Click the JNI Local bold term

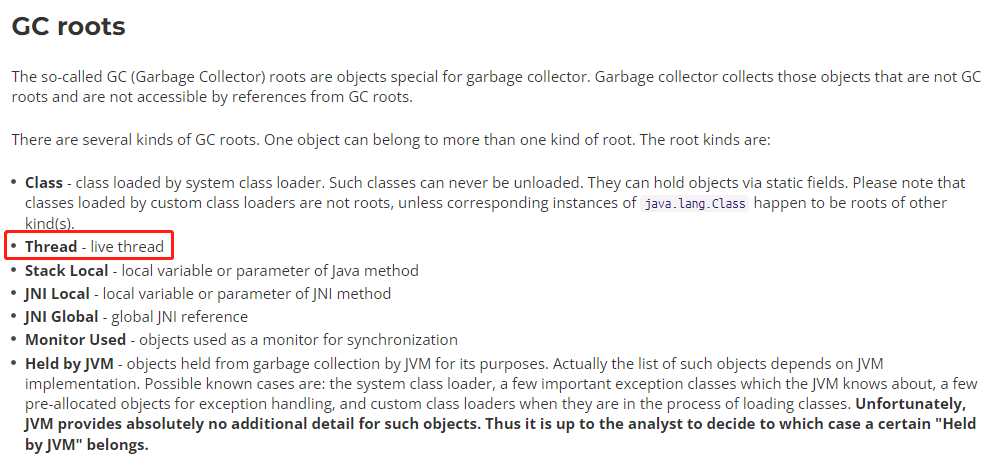coord(57,294)
